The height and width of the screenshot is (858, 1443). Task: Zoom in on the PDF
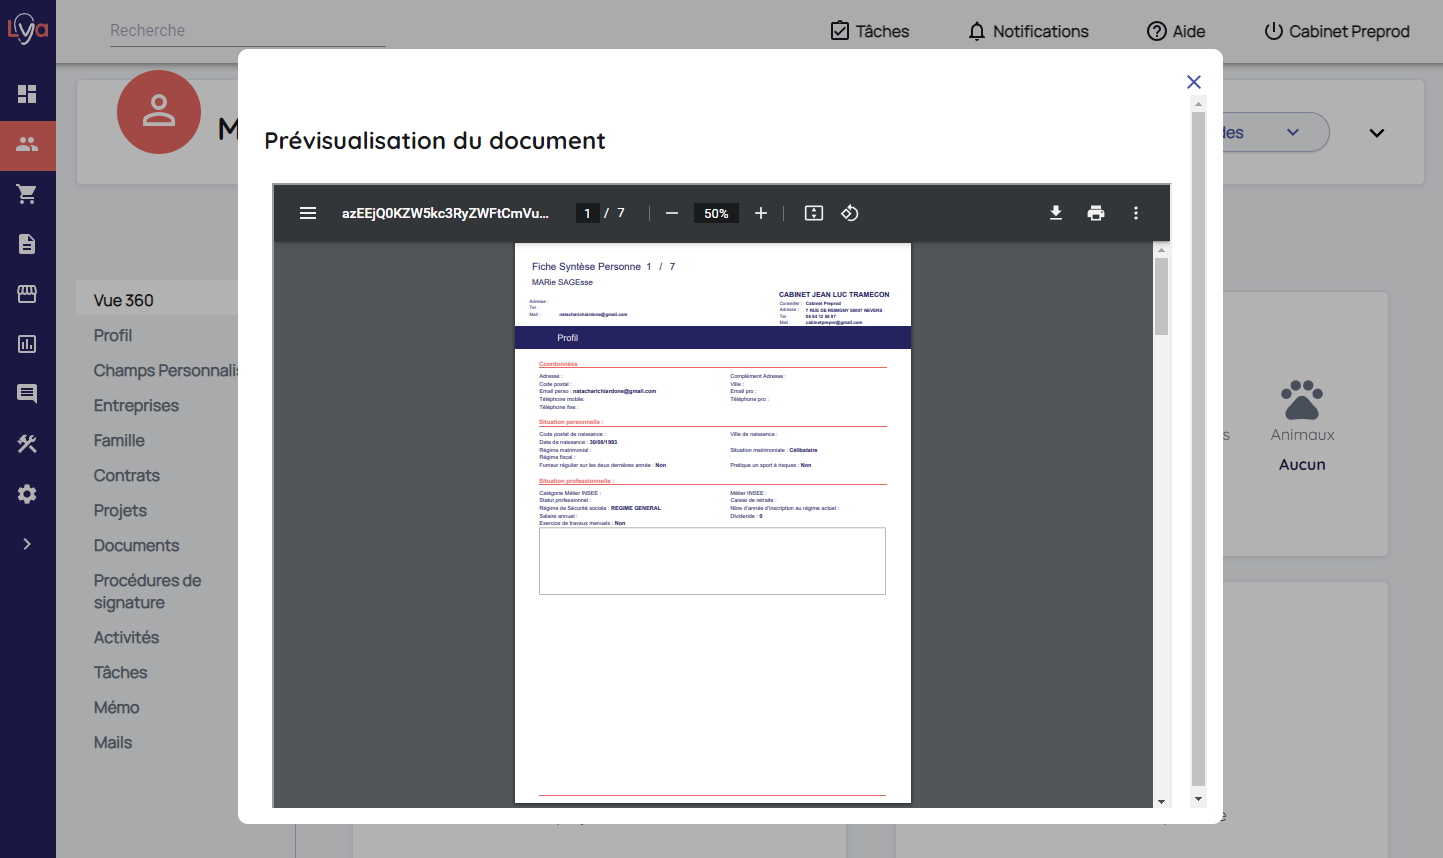761,213
